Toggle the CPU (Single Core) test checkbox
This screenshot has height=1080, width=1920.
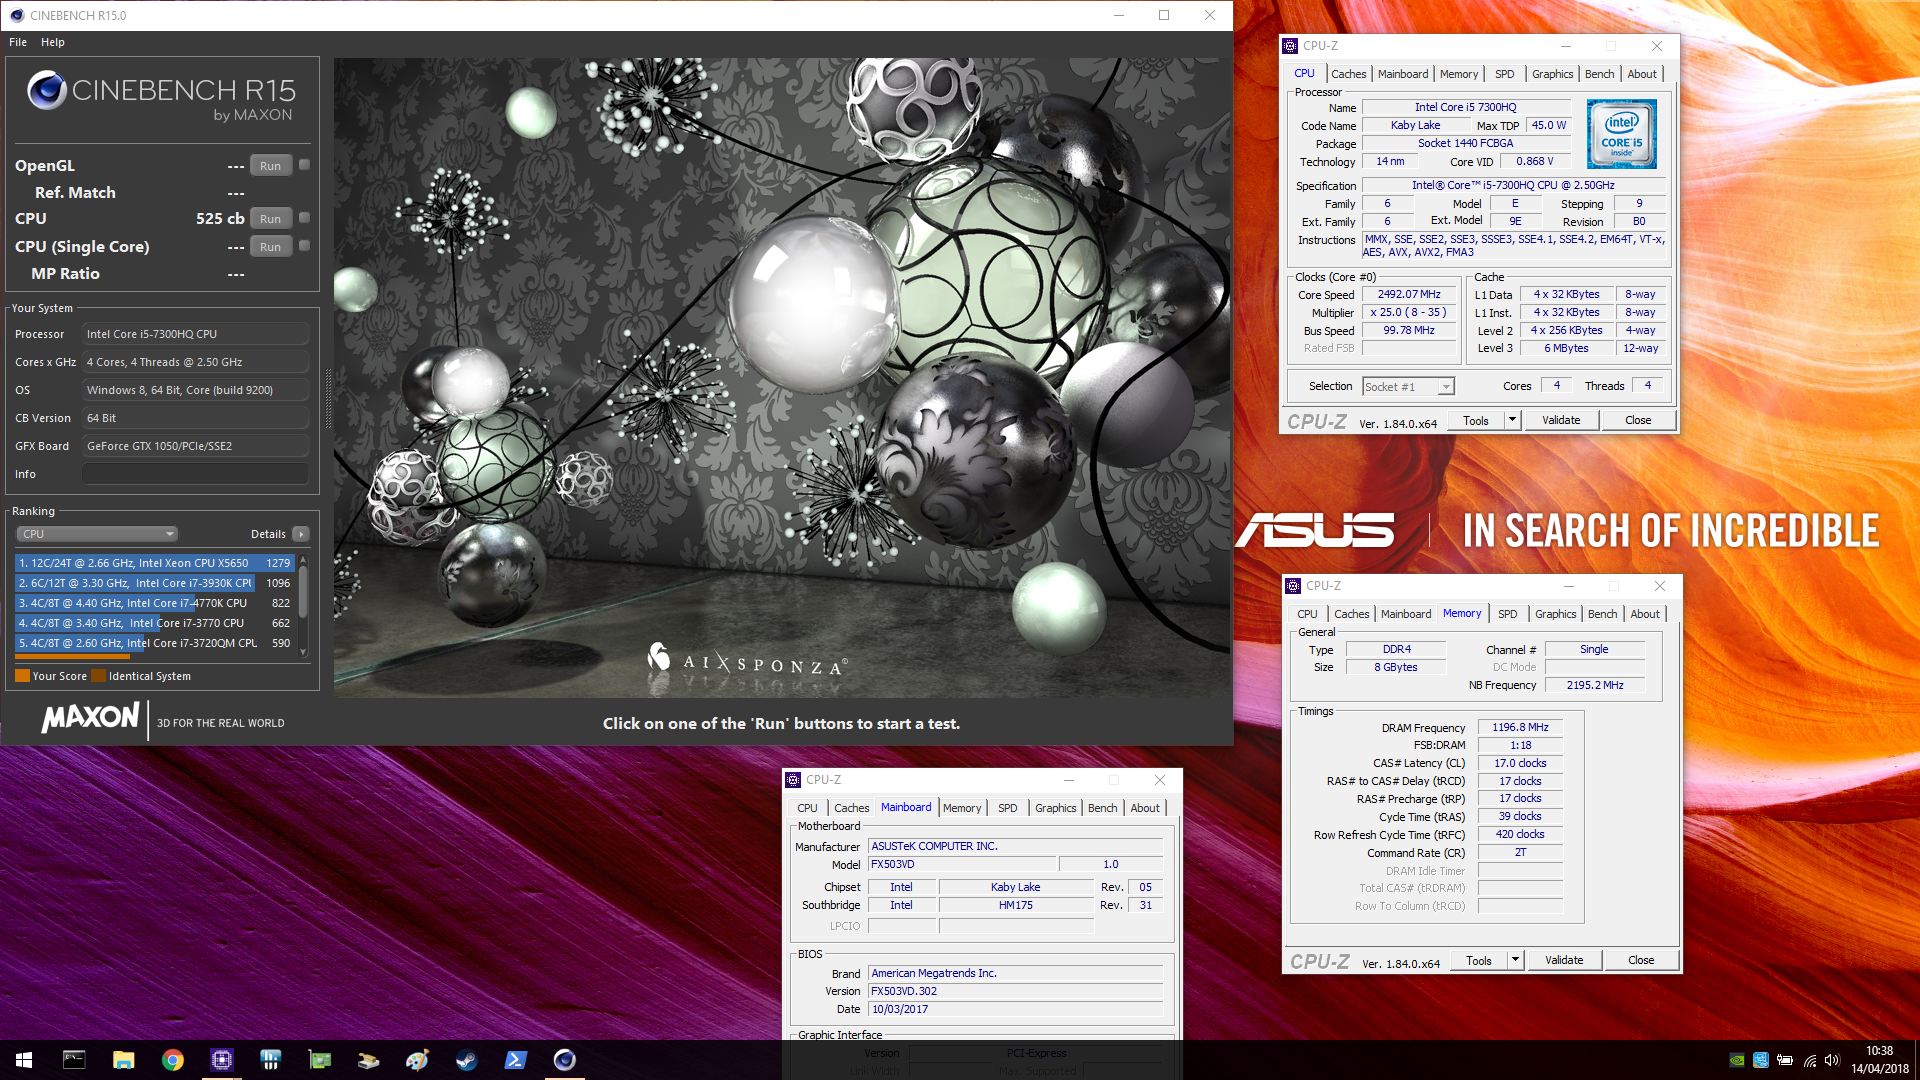pyautogui.click(x=304, y=246)
